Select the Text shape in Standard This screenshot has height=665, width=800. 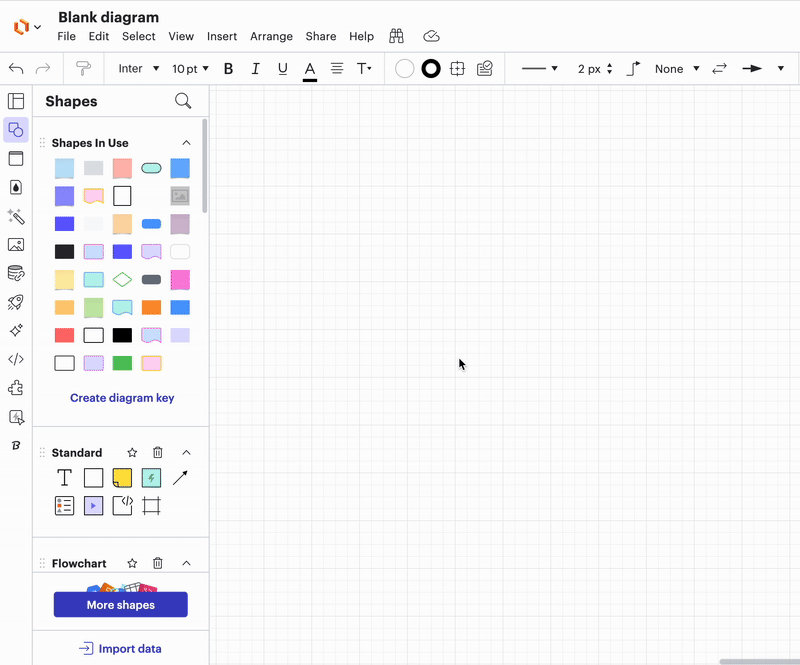click(64, 478)
